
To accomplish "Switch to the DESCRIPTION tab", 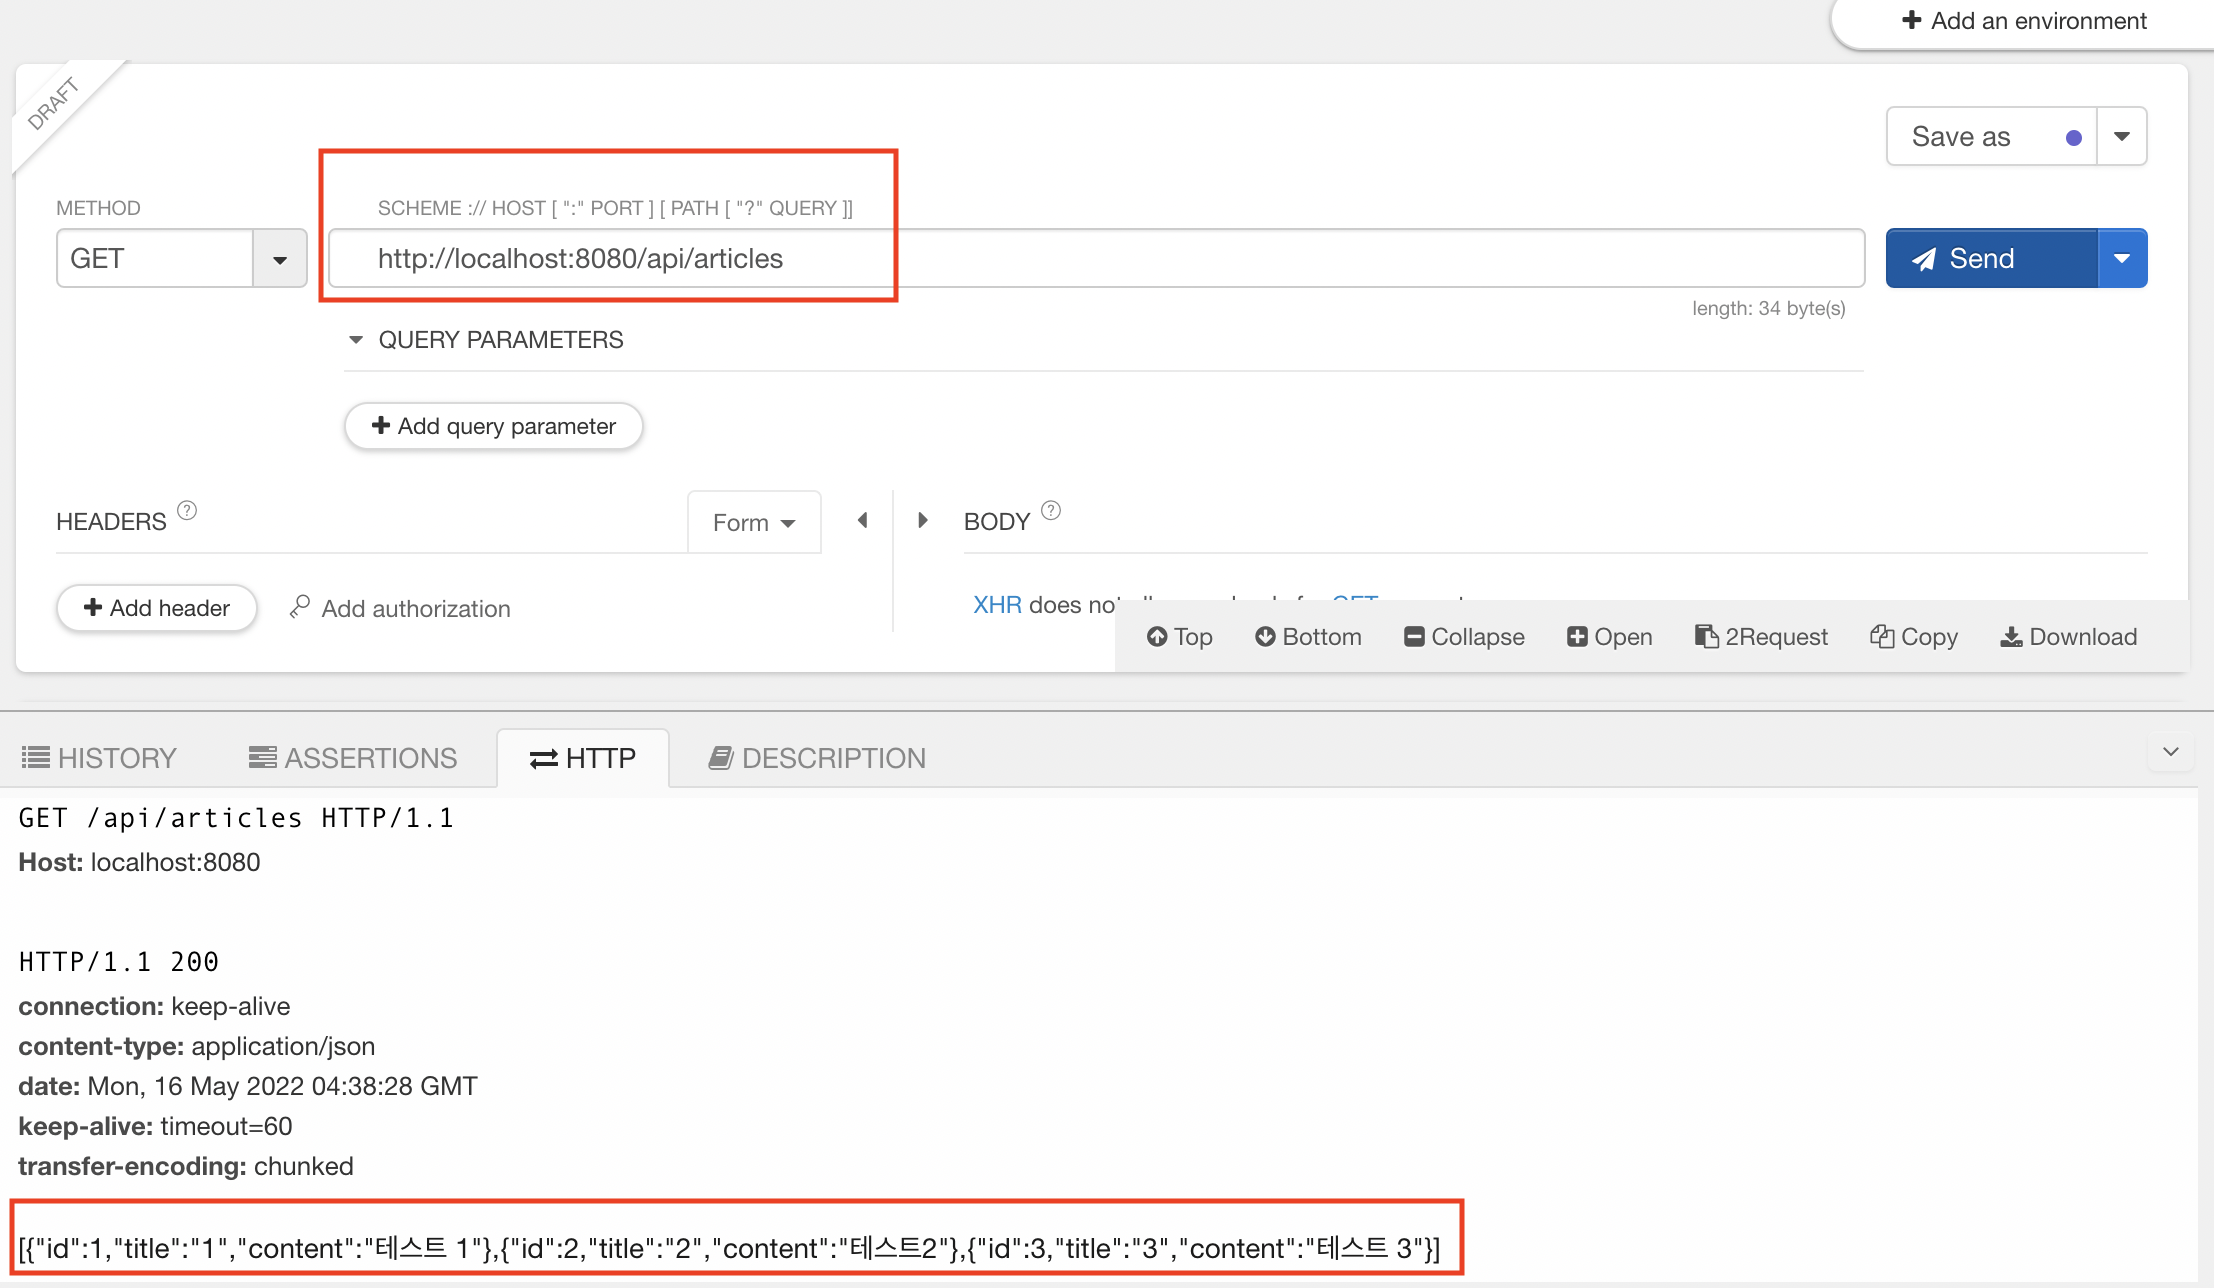I will pyautogui.click(x=817, y=758).
